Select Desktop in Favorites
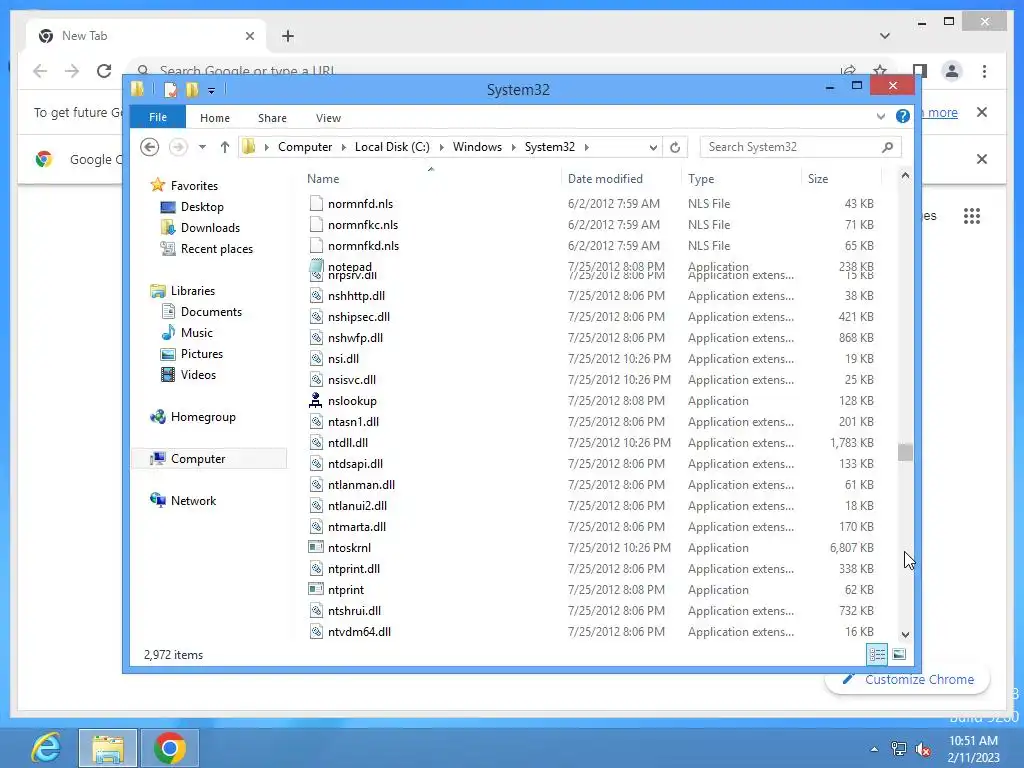The height and width of the screenshot is (768, 1024). click(x=202, y=207)
